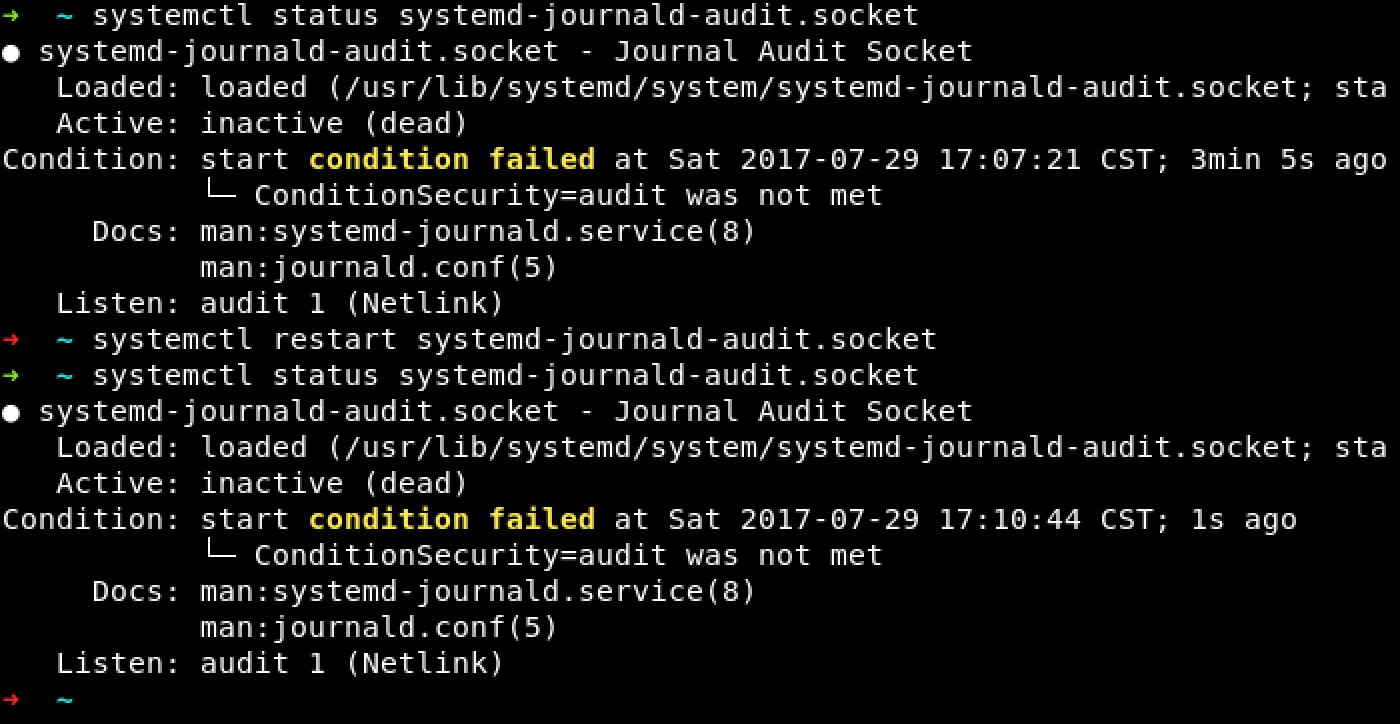
Task: Click the red prompt arrow on last line
Action: tap(11, 700)
